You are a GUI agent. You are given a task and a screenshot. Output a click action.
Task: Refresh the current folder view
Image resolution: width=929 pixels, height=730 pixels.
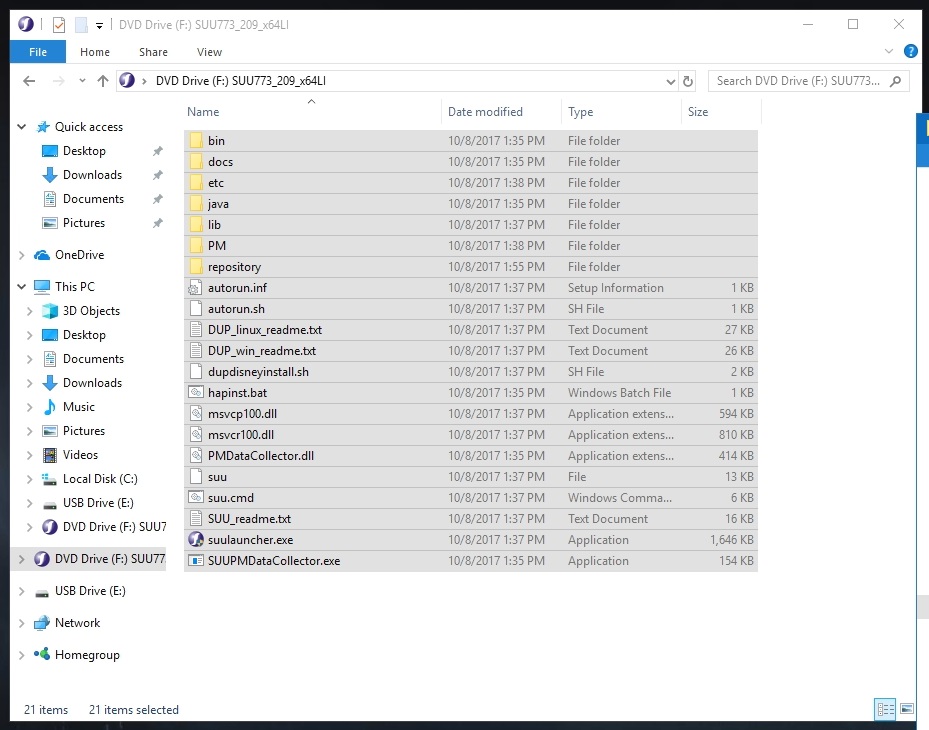point(688,82)
